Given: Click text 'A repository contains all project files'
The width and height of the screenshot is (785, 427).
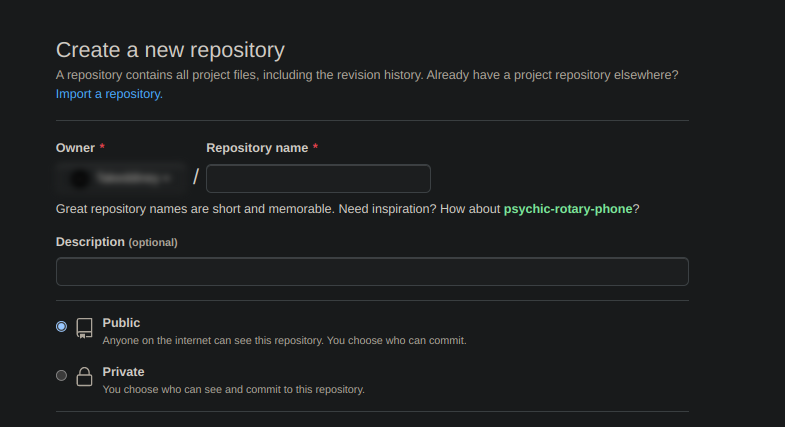Looking at the screenshot, I should coord(157,75).
